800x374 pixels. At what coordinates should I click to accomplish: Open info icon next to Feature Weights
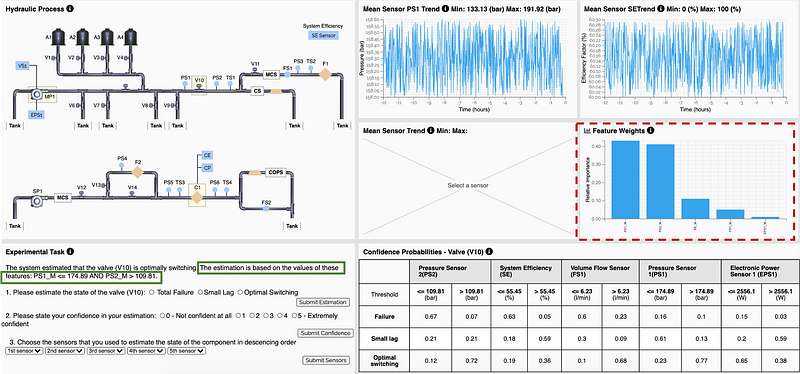click(x=651, y=131)
